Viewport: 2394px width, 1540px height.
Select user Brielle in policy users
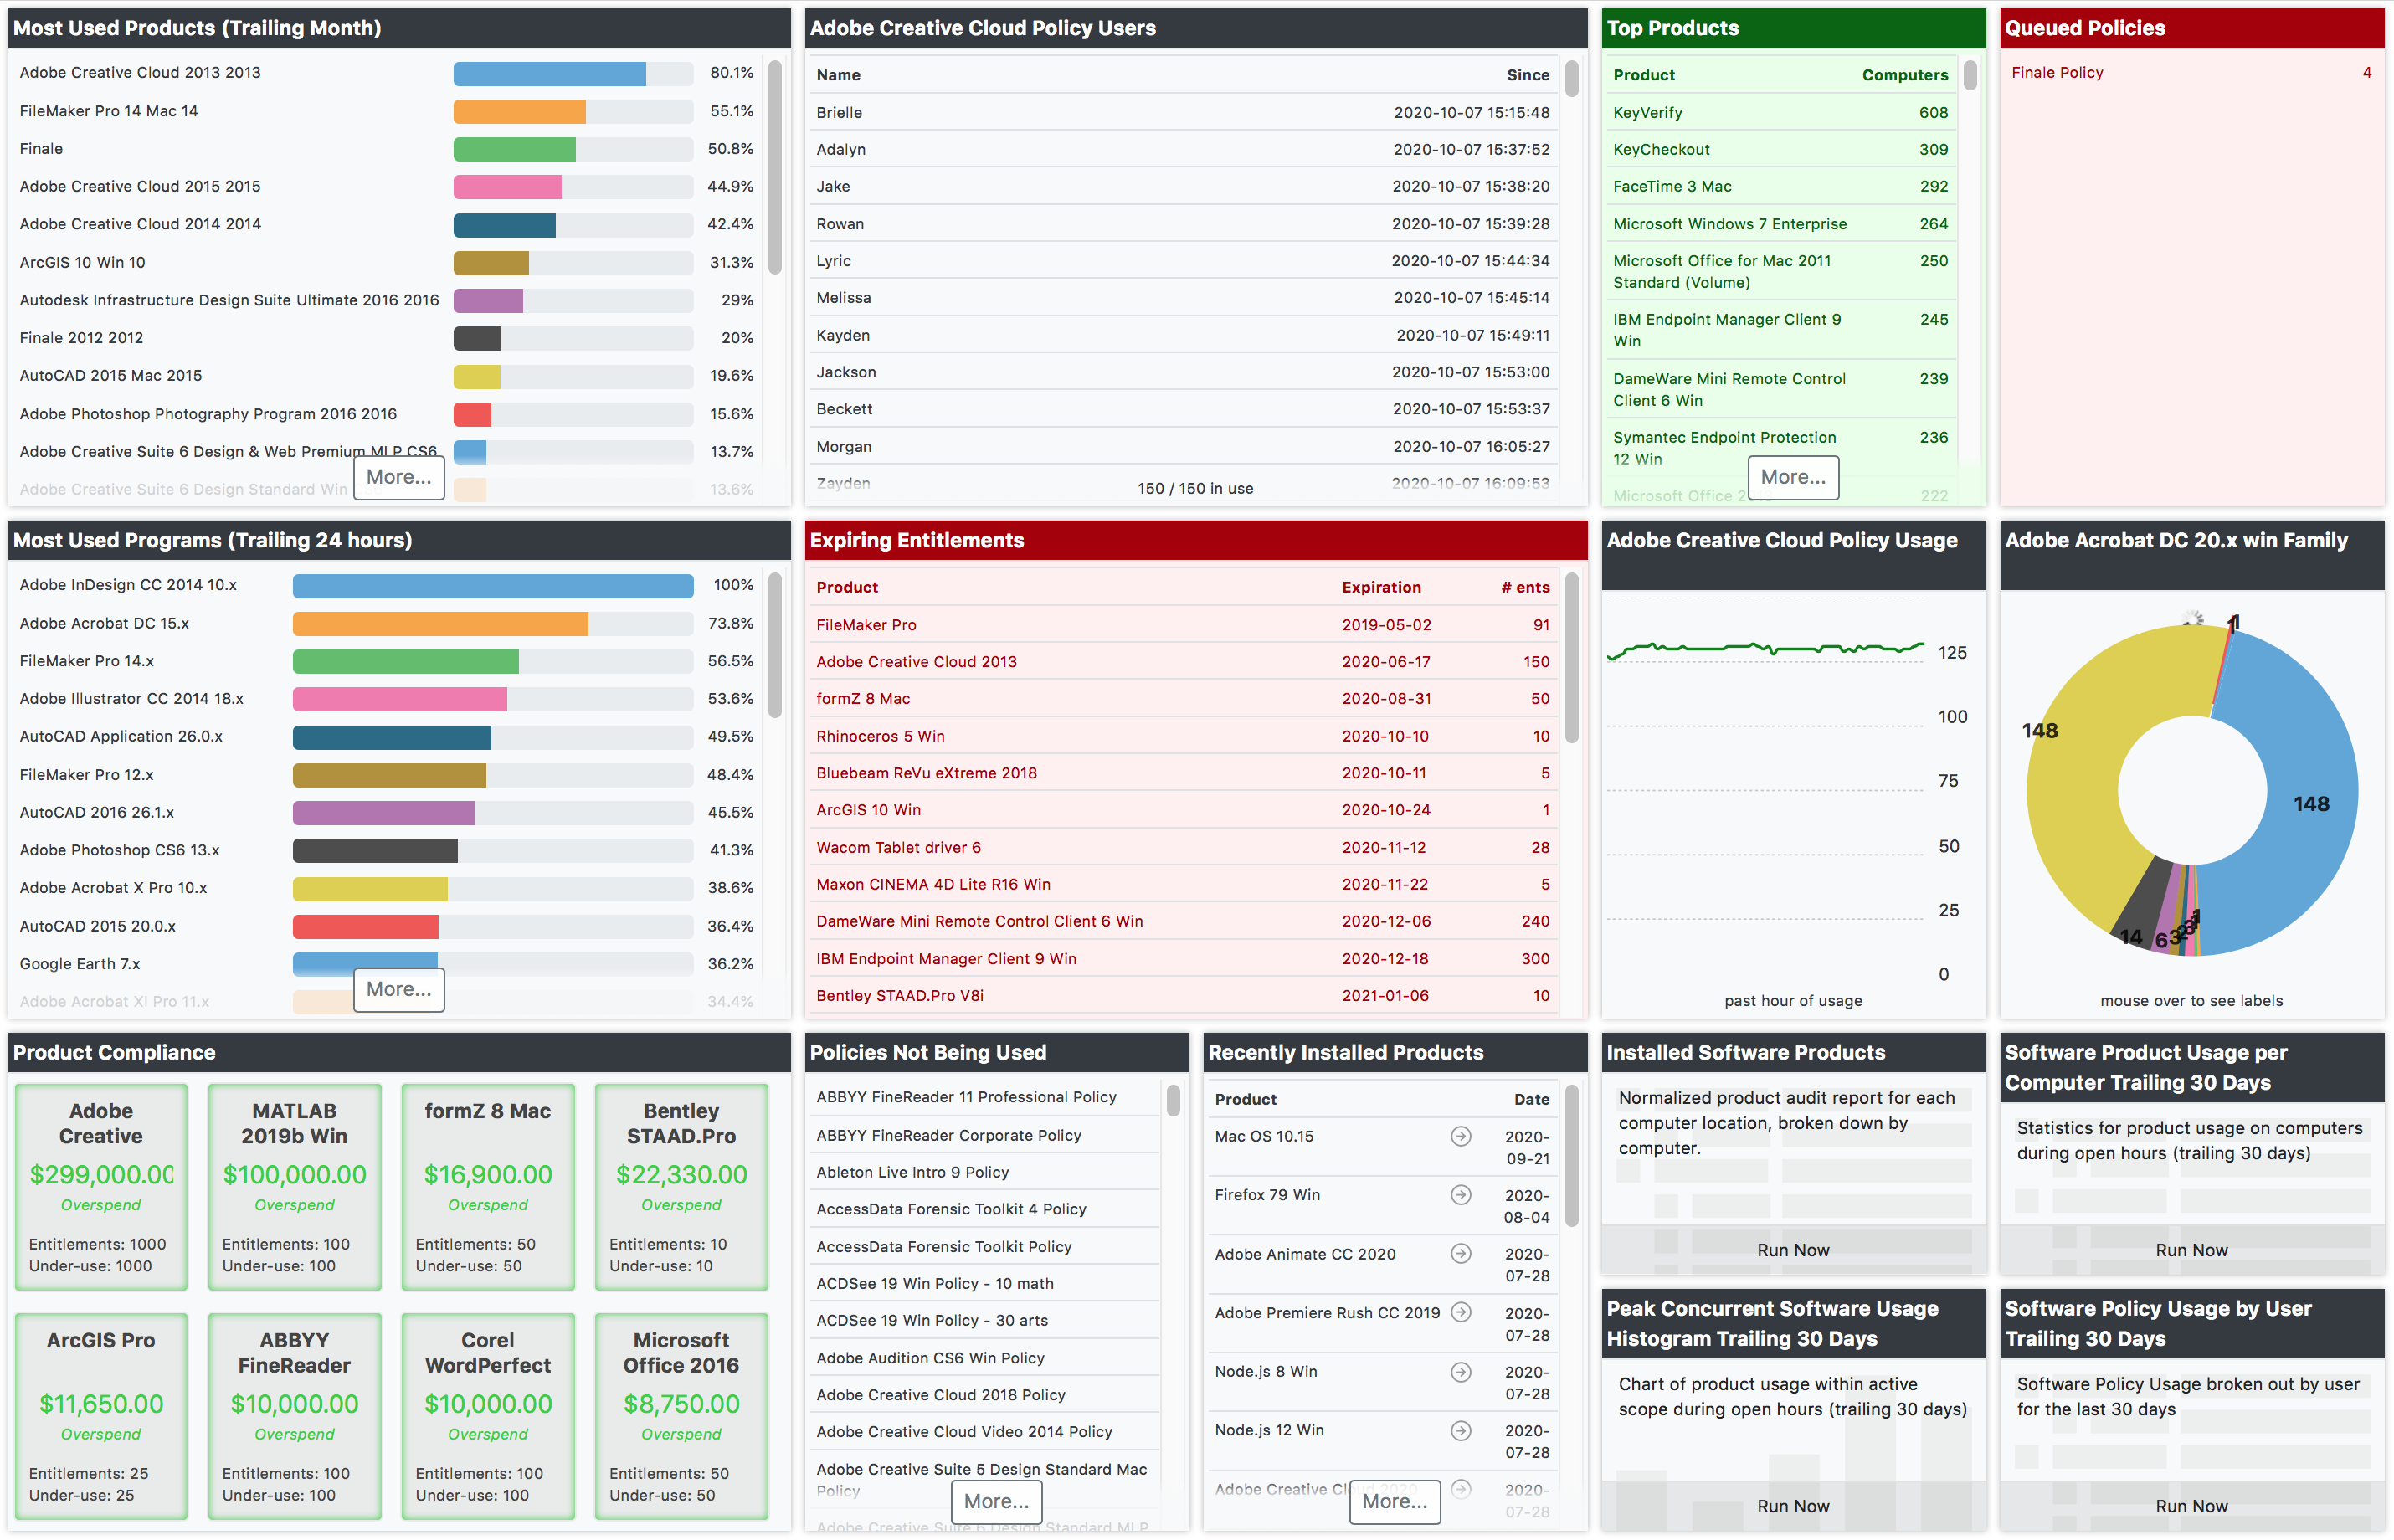click(1182, 112)
